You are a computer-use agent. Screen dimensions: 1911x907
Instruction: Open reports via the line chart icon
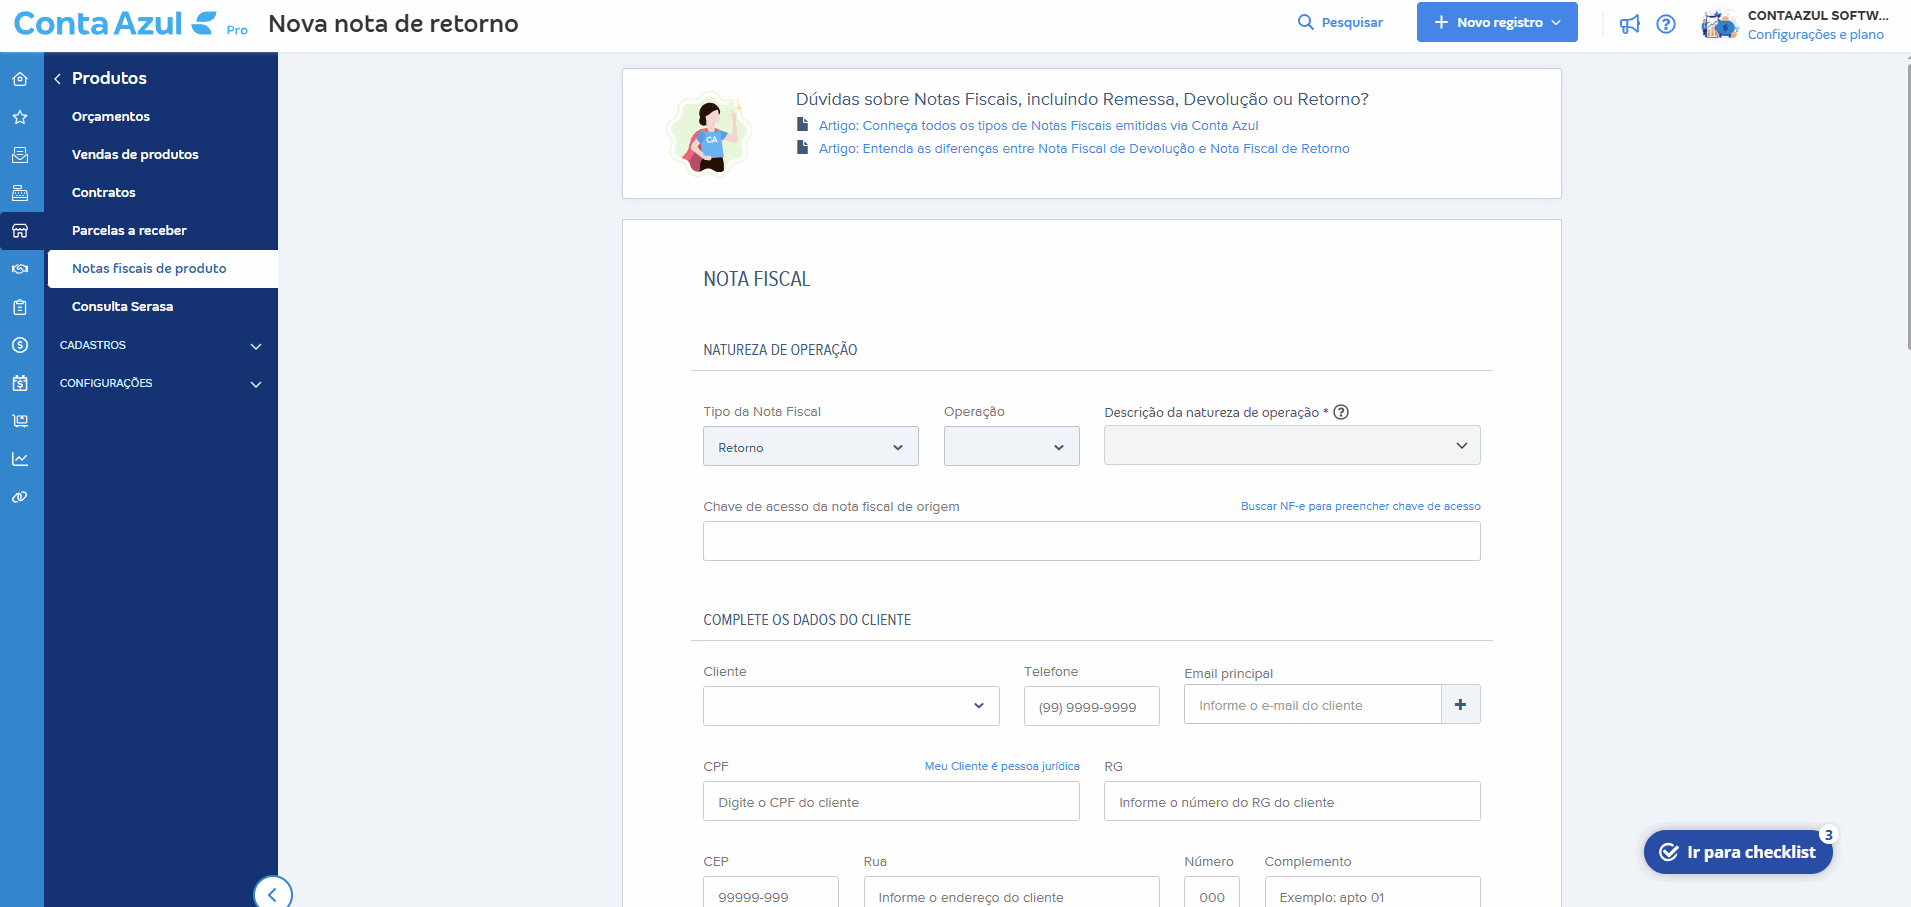20,459
